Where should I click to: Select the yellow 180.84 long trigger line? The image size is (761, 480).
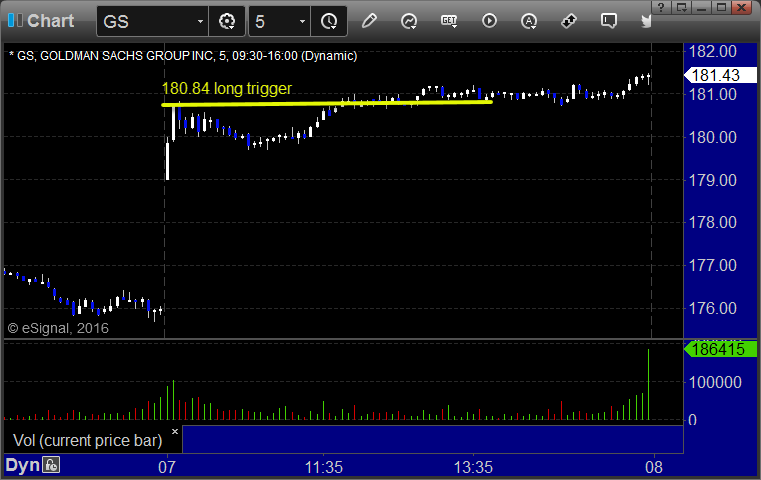click(327, 103)
